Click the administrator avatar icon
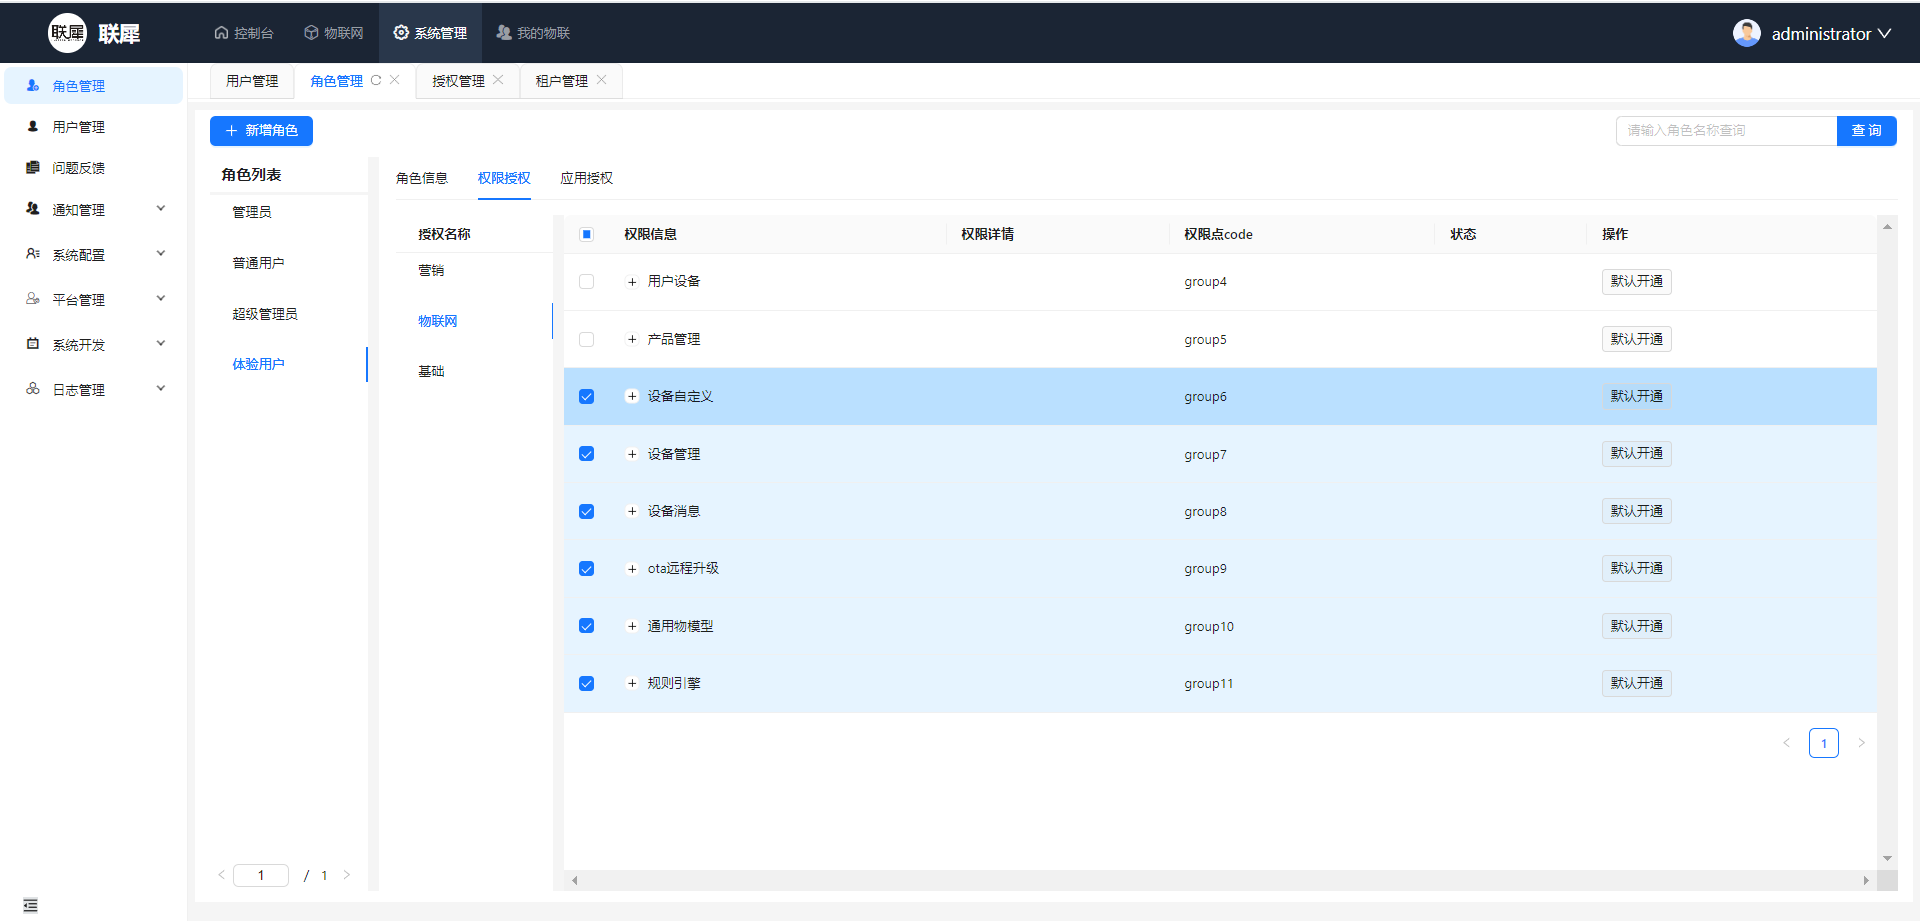This screenshot has width=1920, height=921. click(1746, 33)
